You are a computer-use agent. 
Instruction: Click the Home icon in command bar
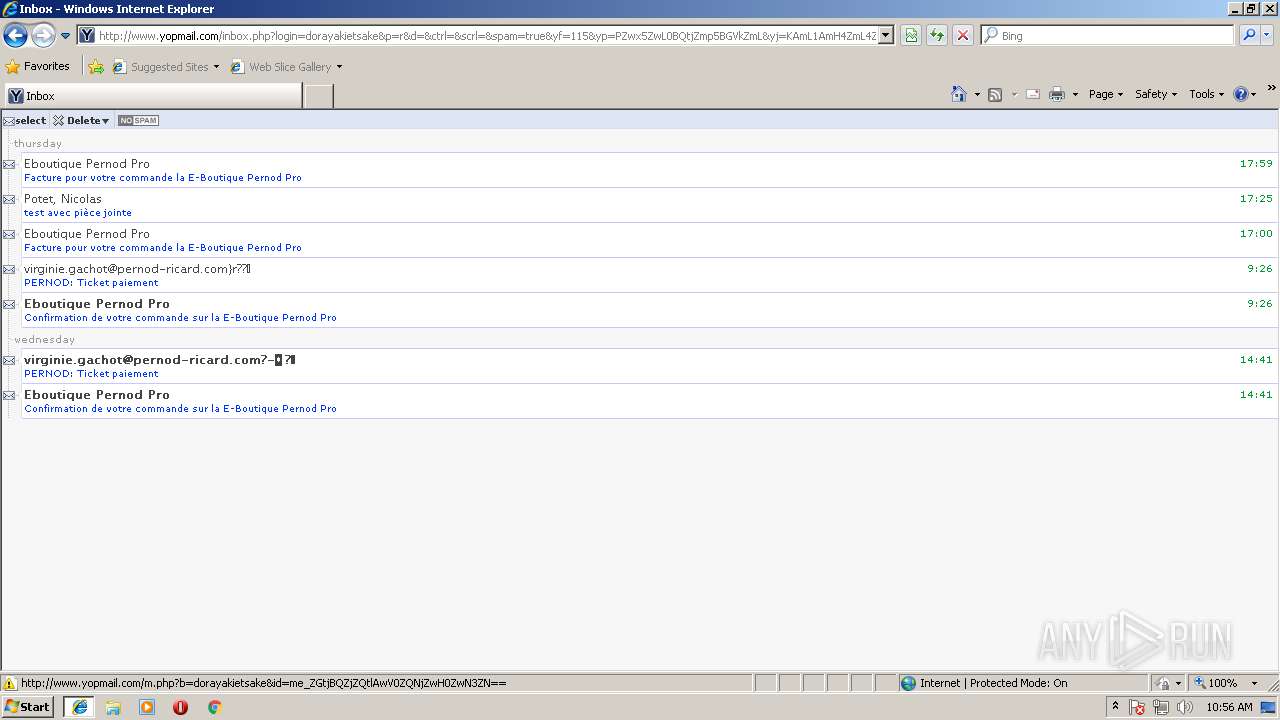[x=959, y=94]
